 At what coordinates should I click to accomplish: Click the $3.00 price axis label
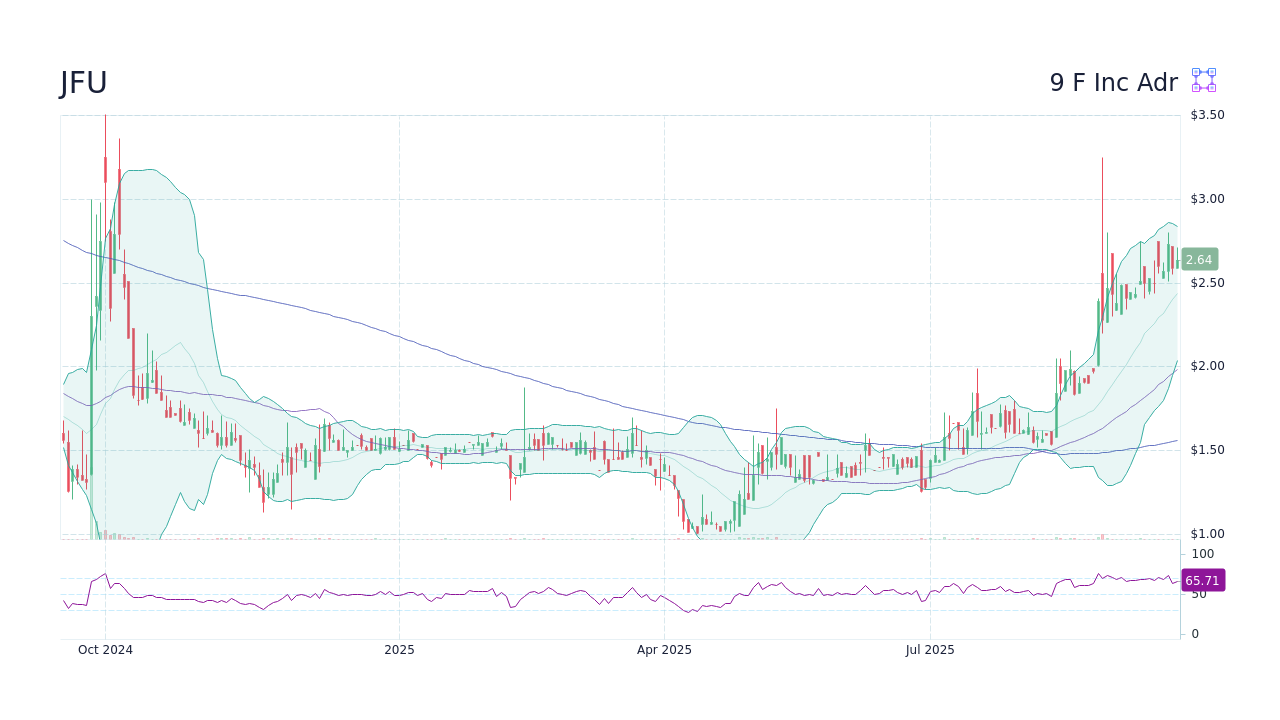click(x=1207, y=199)
